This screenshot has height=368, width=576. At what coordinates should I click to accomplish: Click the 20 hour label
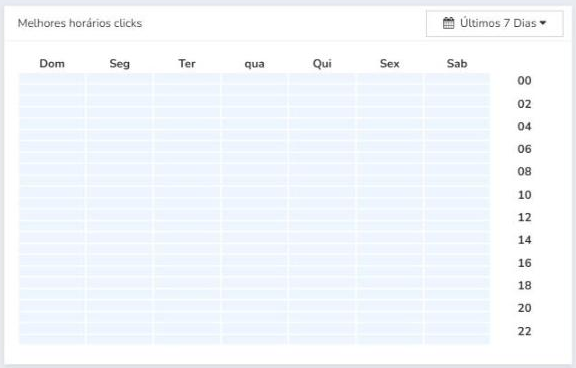(524, 308)
